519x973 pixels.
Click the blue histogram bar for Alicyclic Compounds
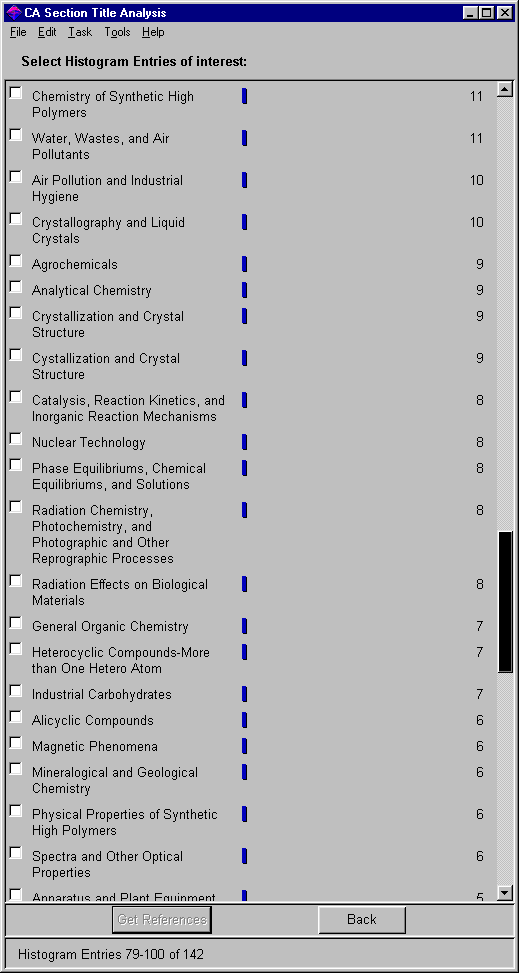(x=245, y=720)
